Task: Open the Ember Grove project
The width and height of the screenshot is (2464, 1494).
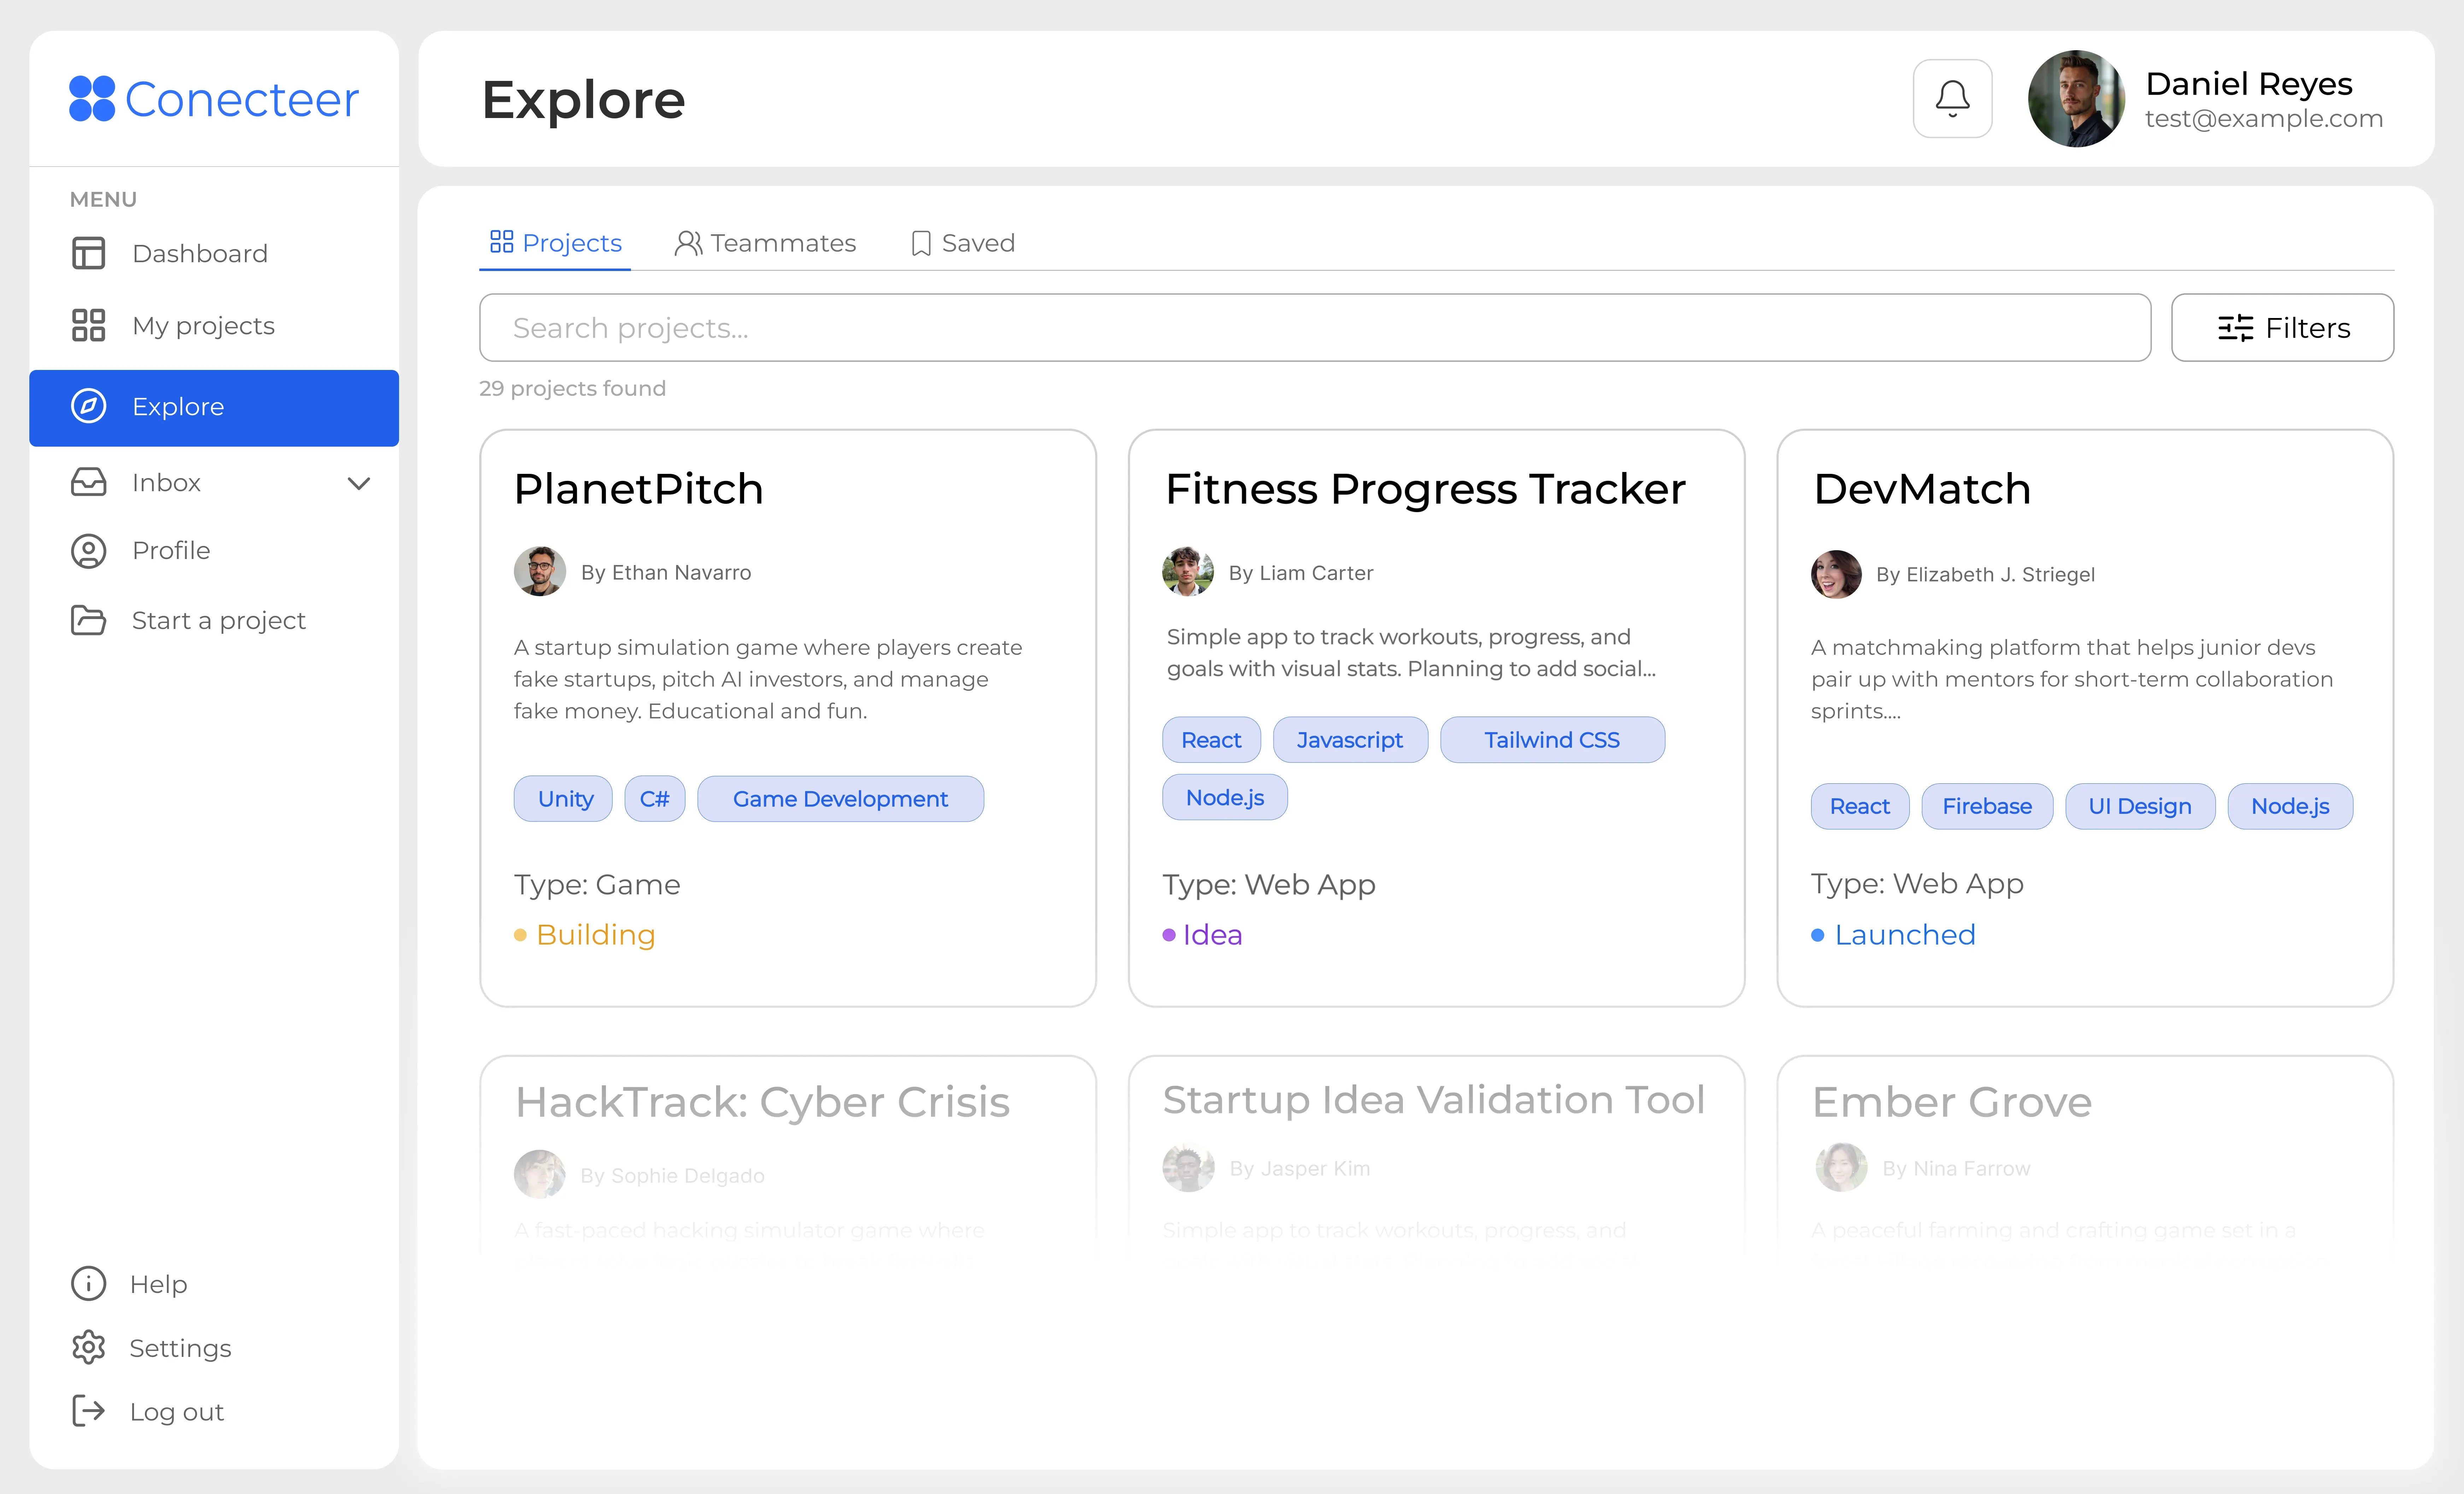Action: pyautogui.click(x=1952, y=1102)
